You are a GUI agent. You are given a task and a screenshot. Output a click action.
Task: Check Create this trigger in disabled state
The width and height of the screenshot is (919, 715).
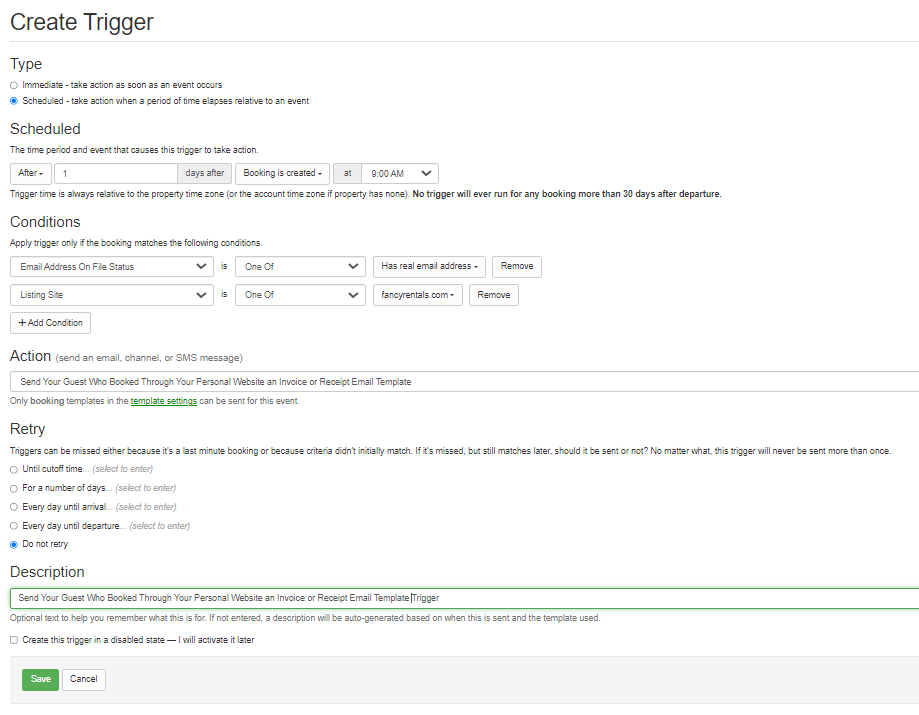pyautogui.click(x=14, y=640)
